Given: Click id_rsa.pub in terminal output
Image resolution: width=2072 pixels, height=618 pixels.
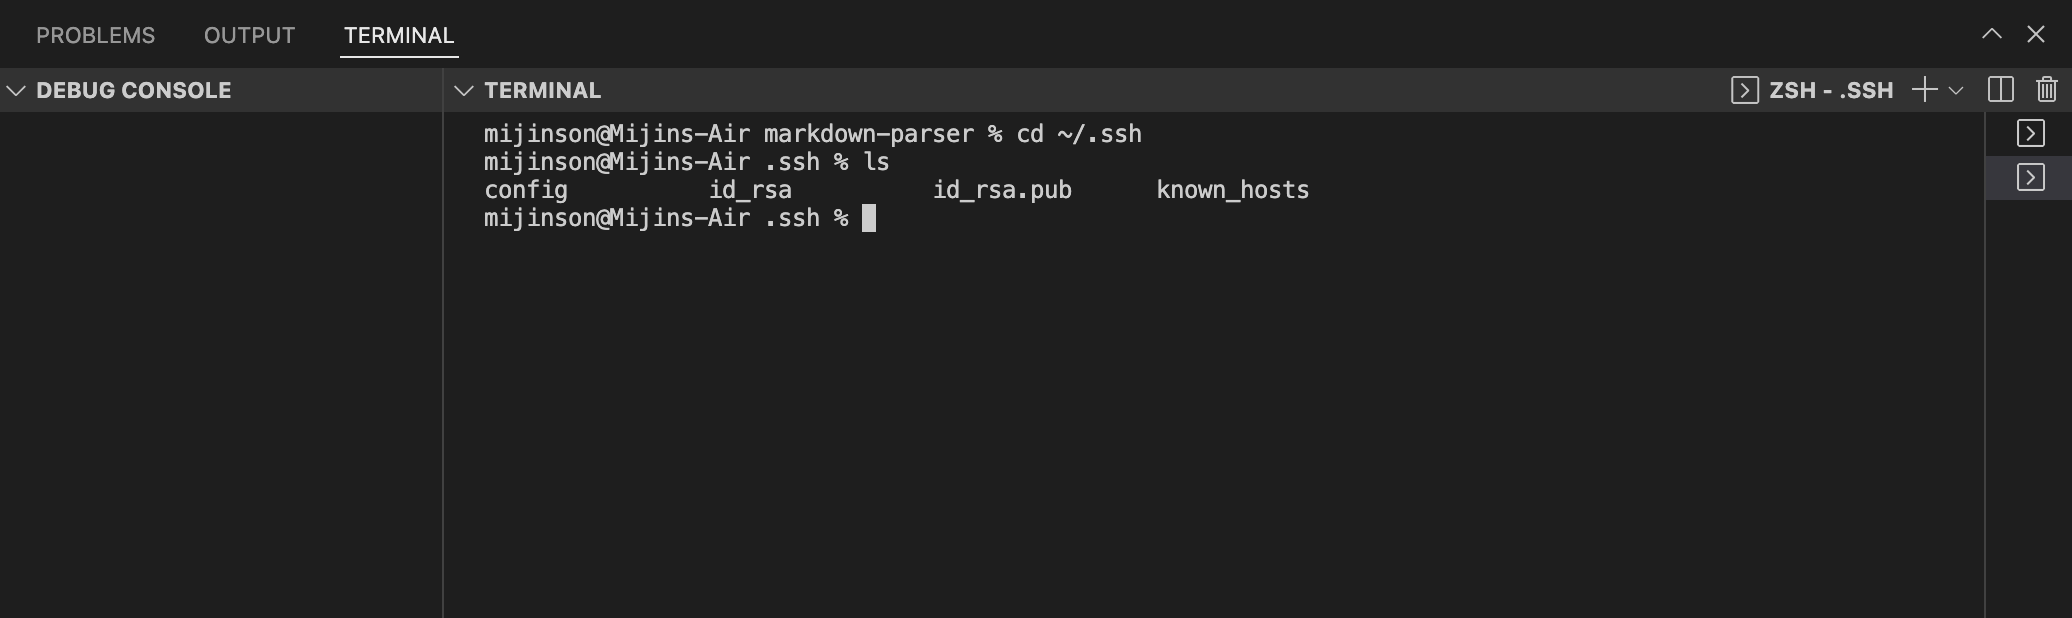Looking at the screenshot, I should point(1002,190).
